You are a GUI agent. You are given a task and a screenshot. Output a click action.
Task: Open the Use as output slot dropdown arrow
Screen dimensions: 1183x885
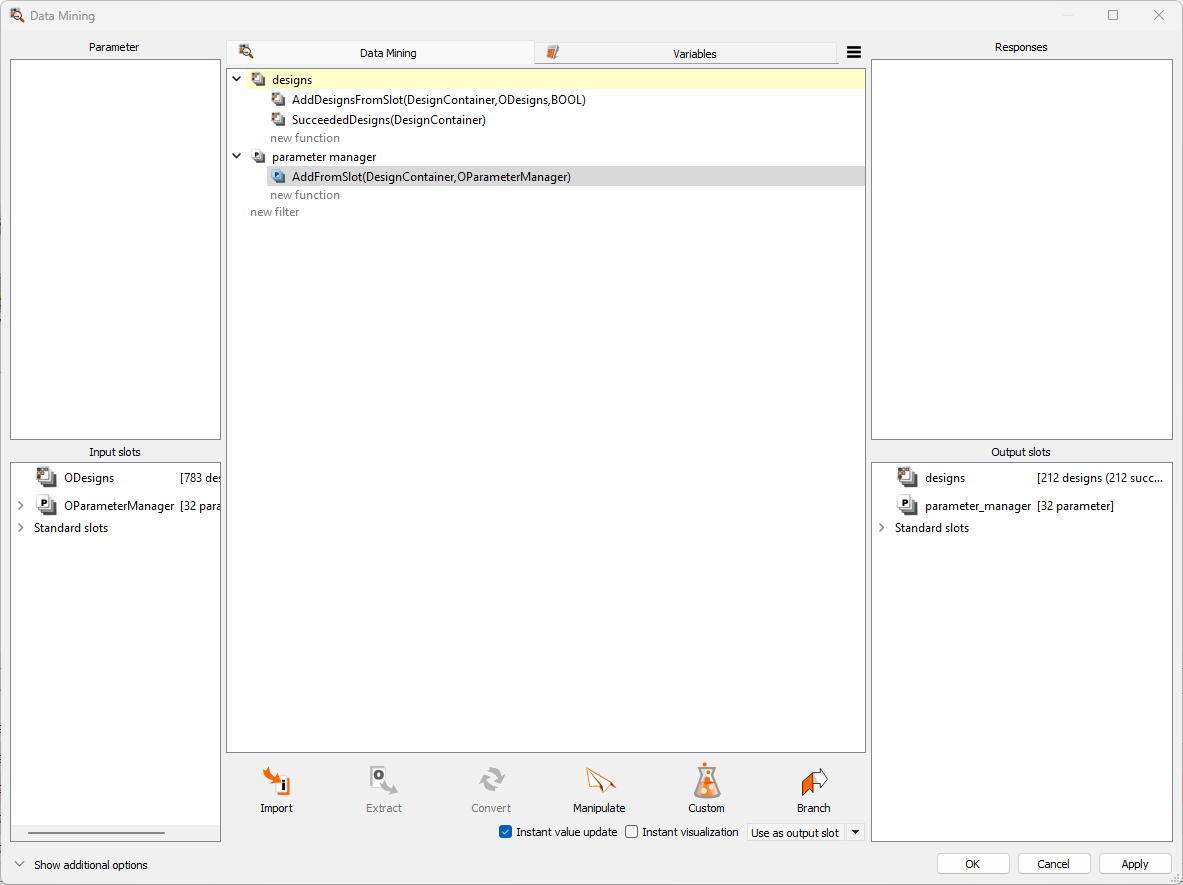(x=855, y=832)
